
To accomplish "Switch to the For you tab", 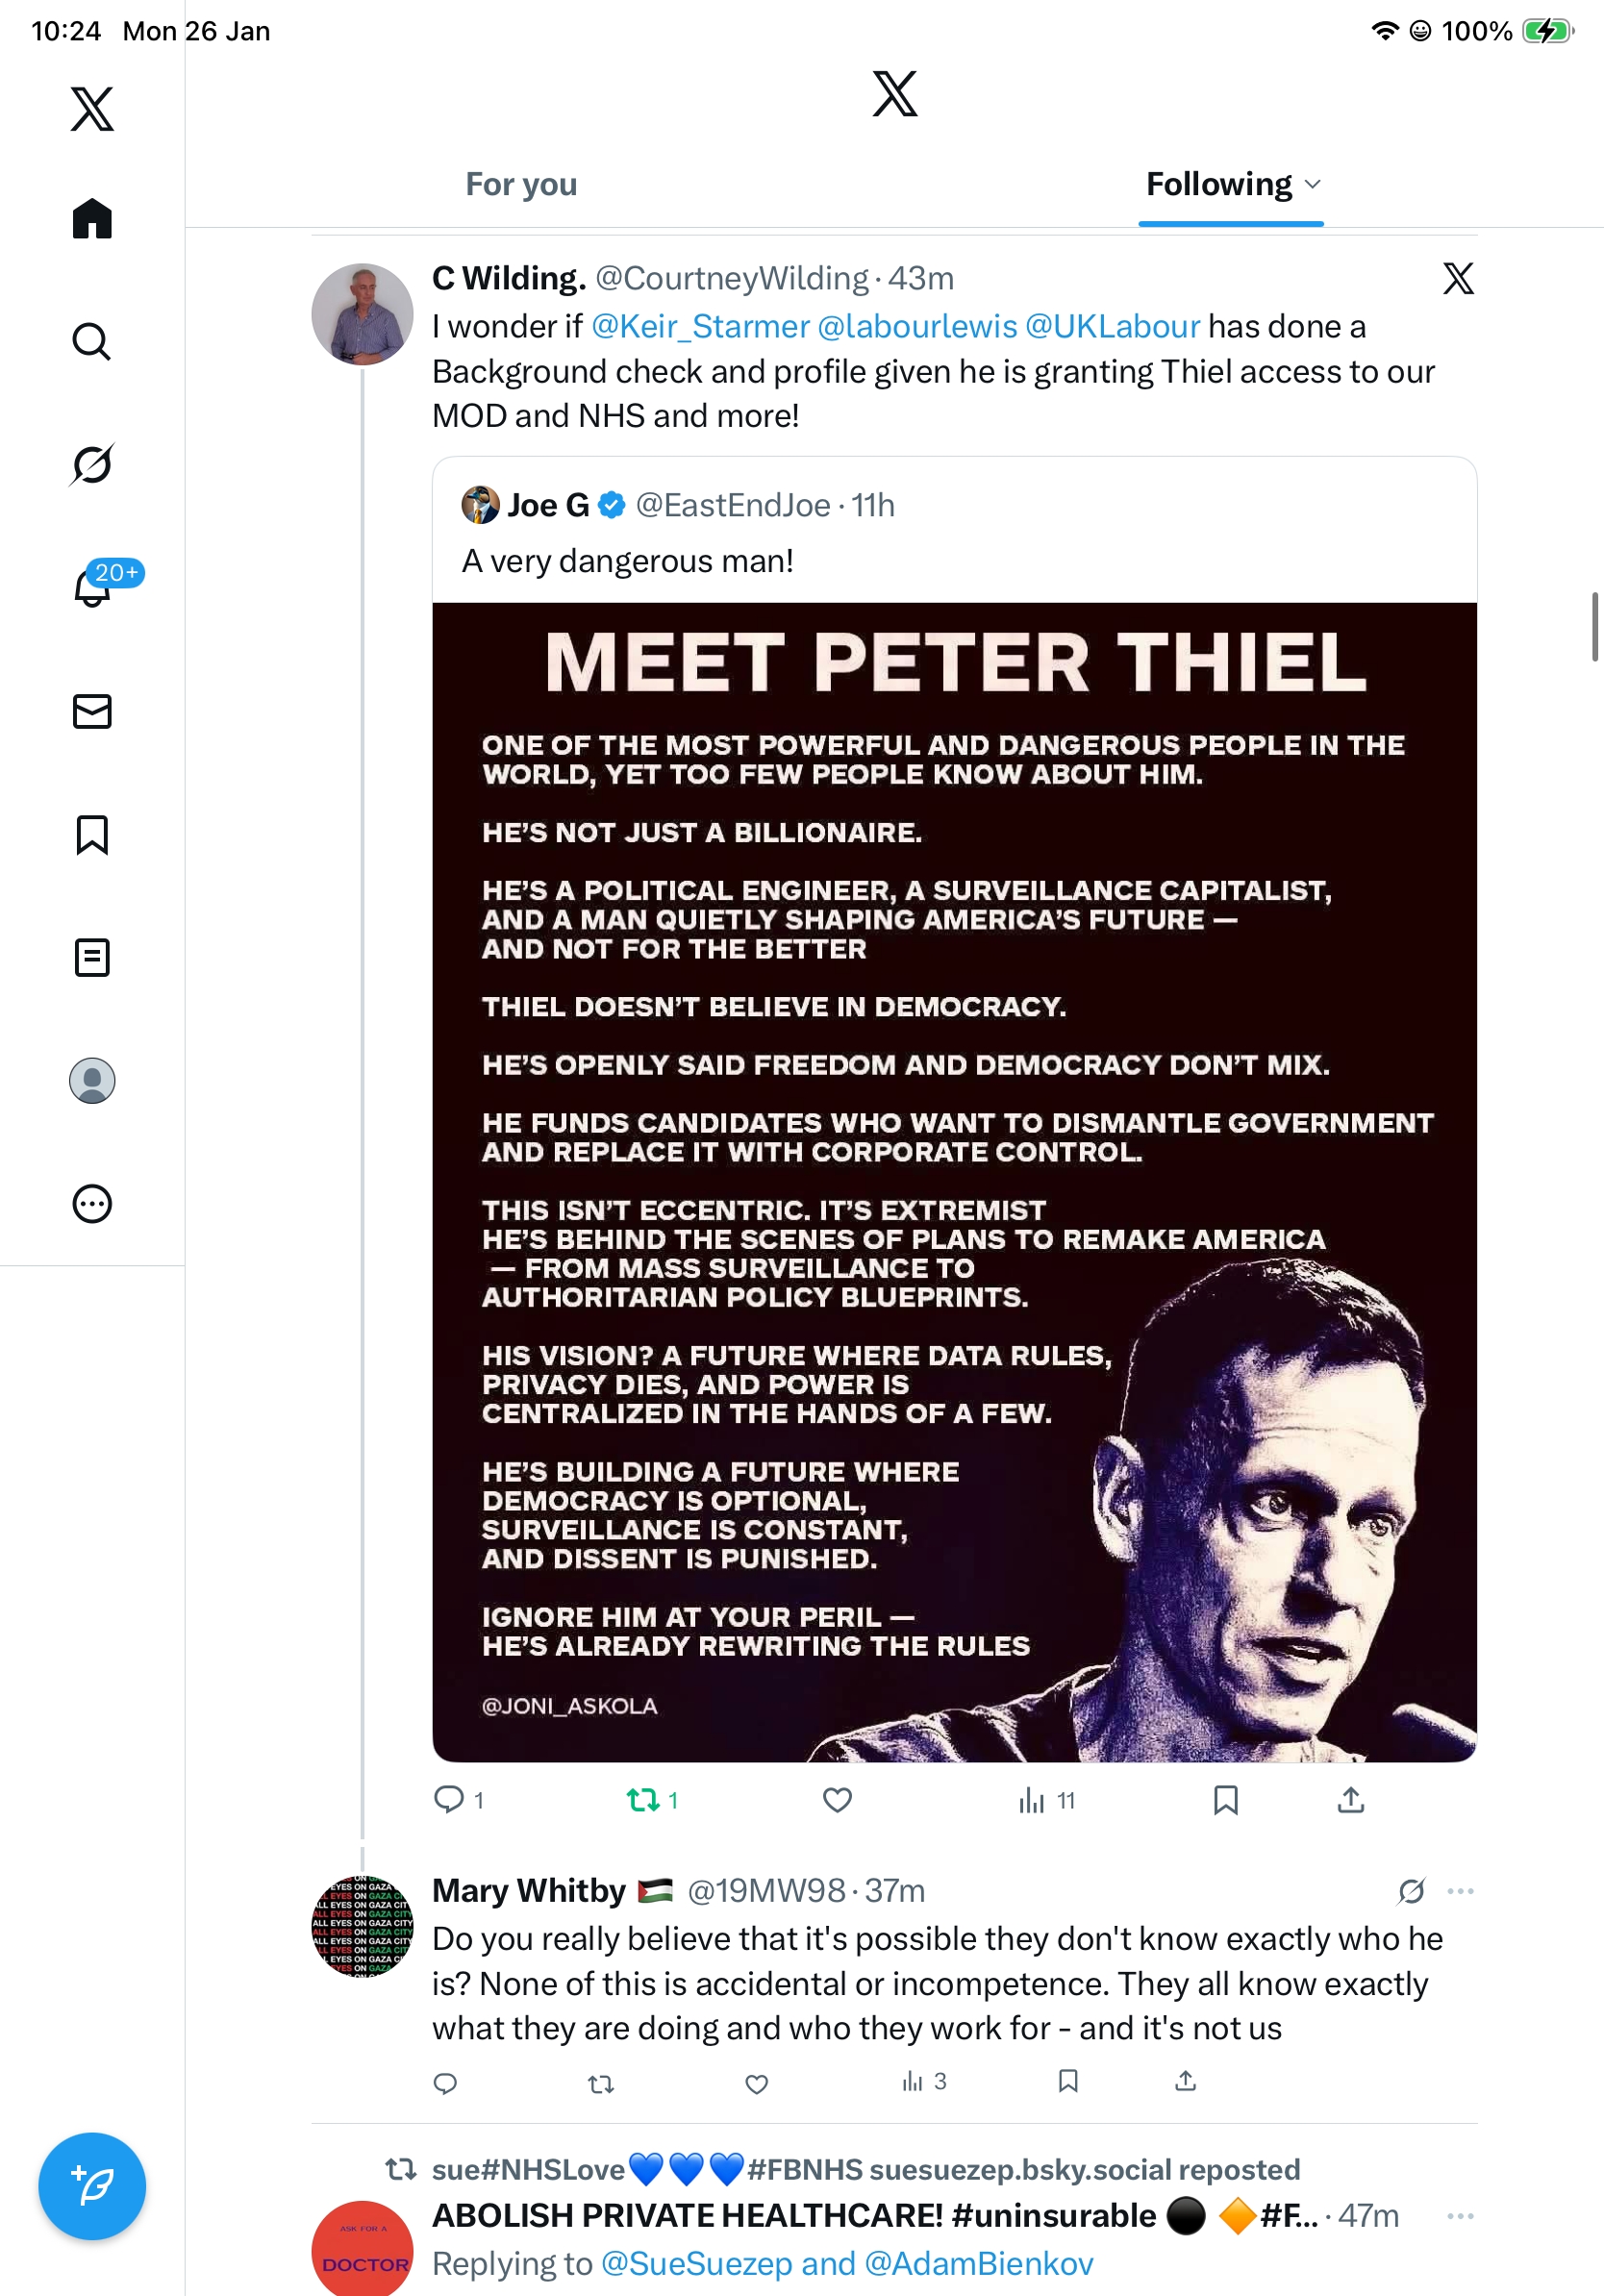I will click(521, 184).
